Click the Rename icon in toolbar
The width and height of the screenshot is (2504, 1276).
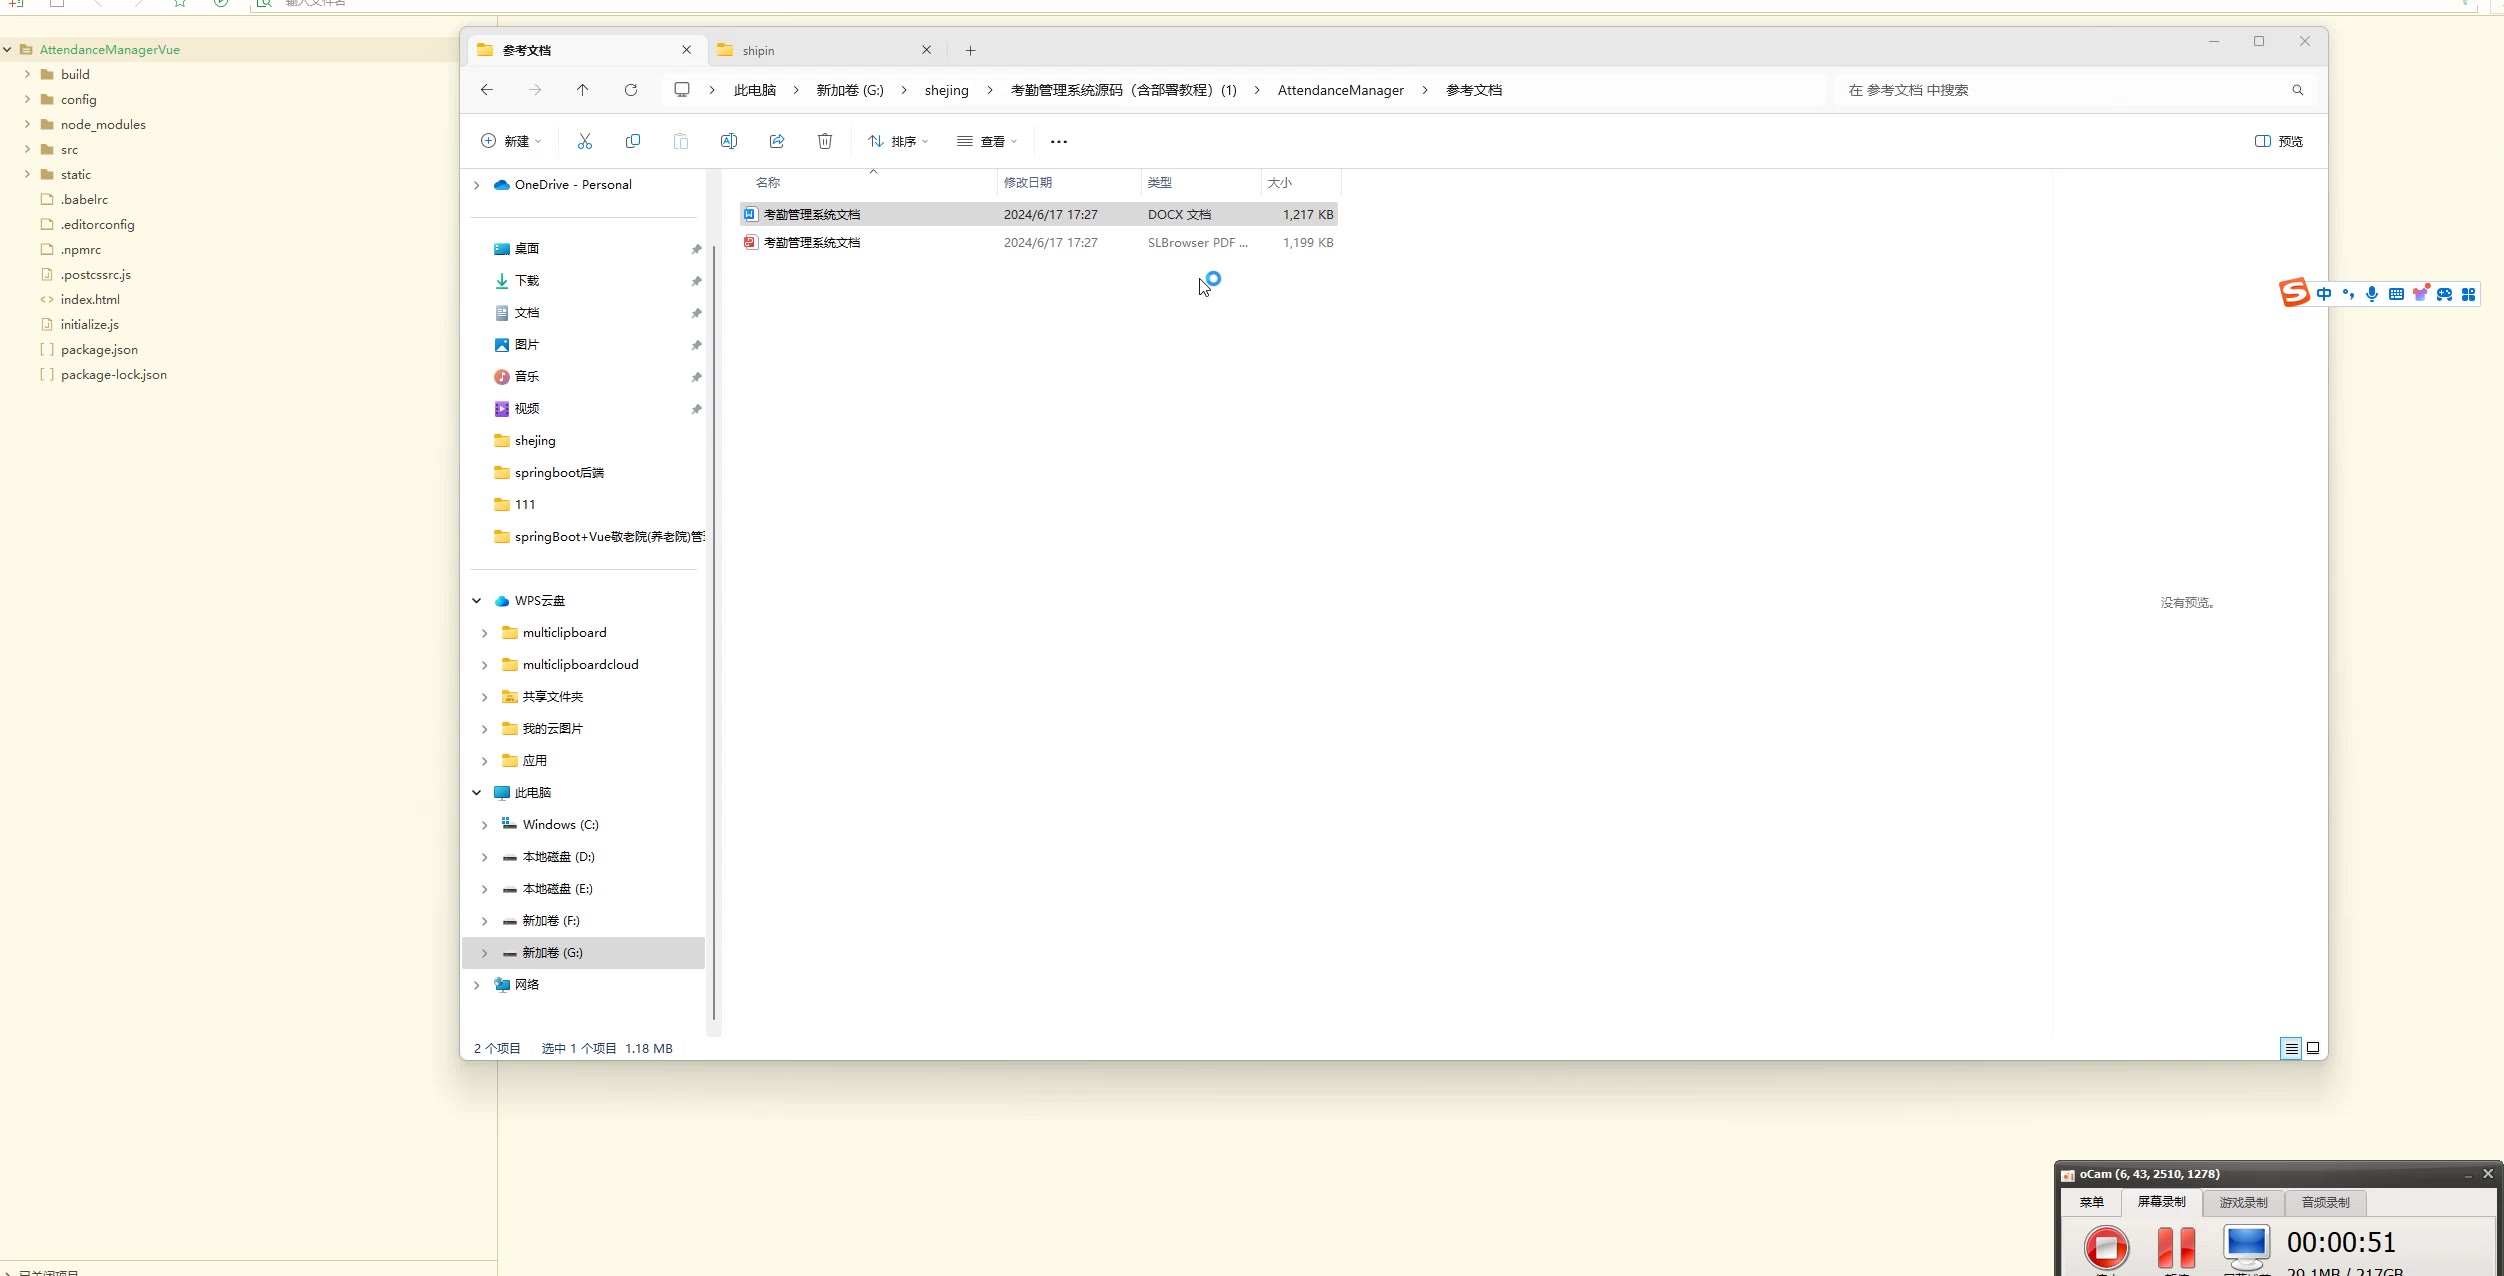click(729, 141)
